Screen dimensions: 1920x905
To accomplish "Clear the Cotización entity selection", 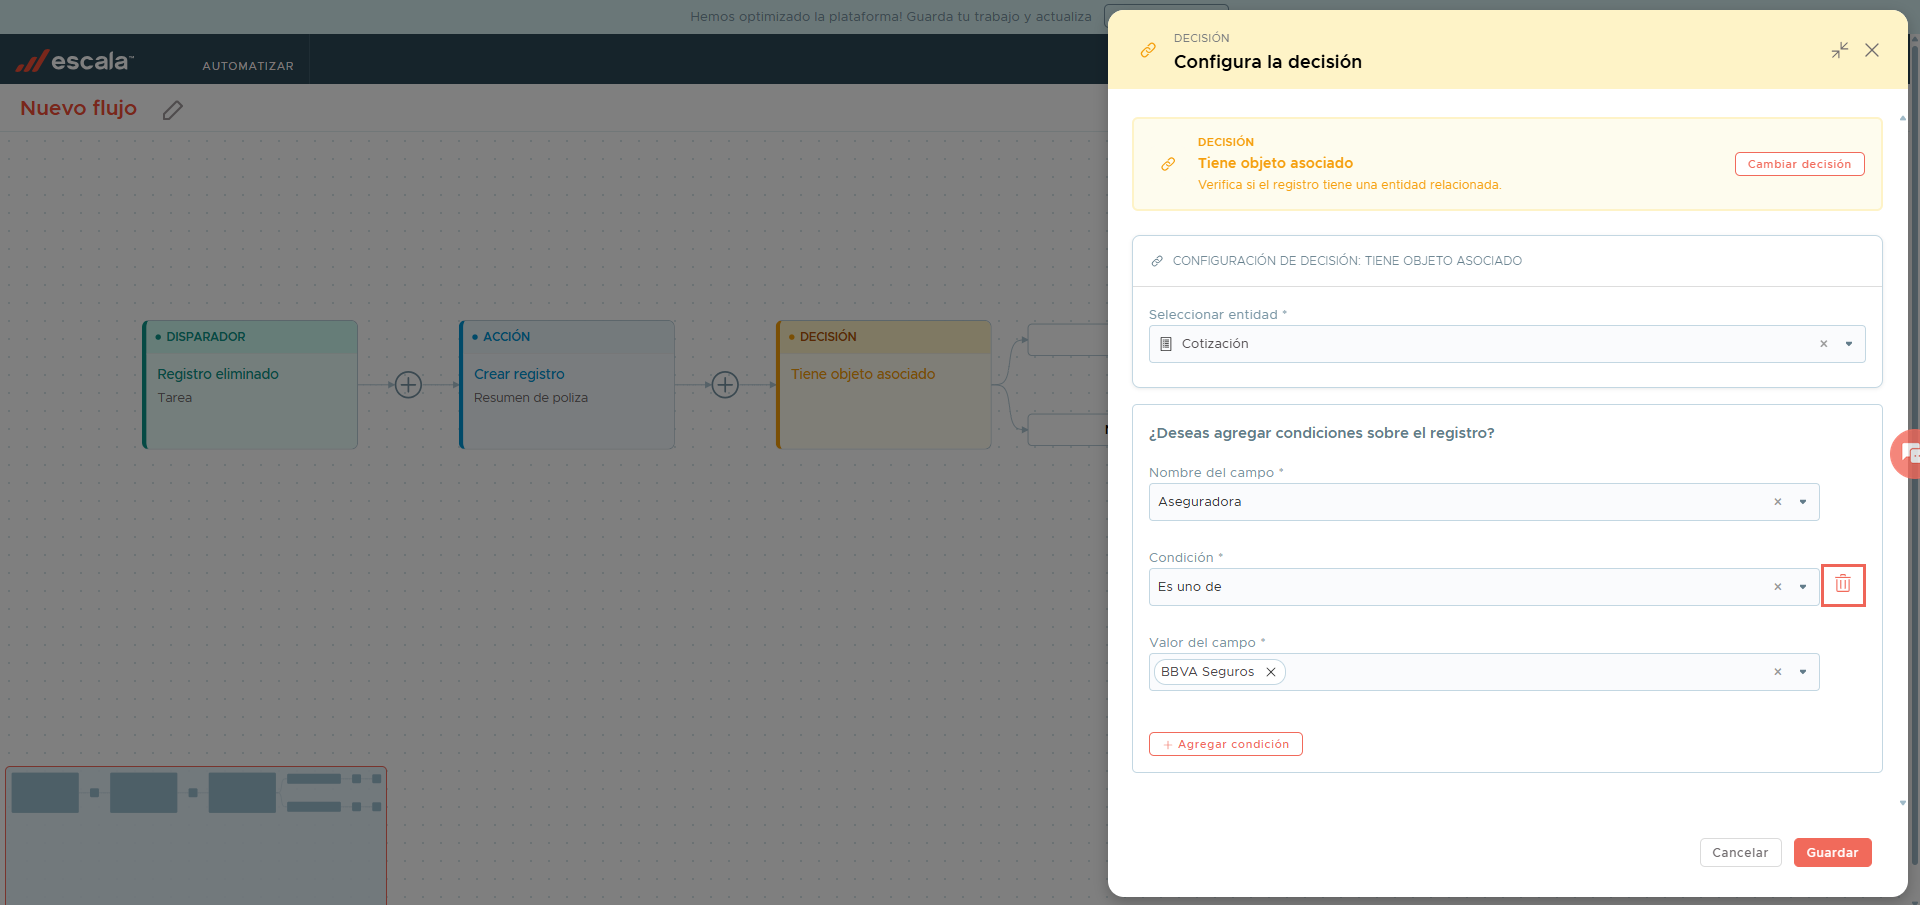I will 1824,344.
